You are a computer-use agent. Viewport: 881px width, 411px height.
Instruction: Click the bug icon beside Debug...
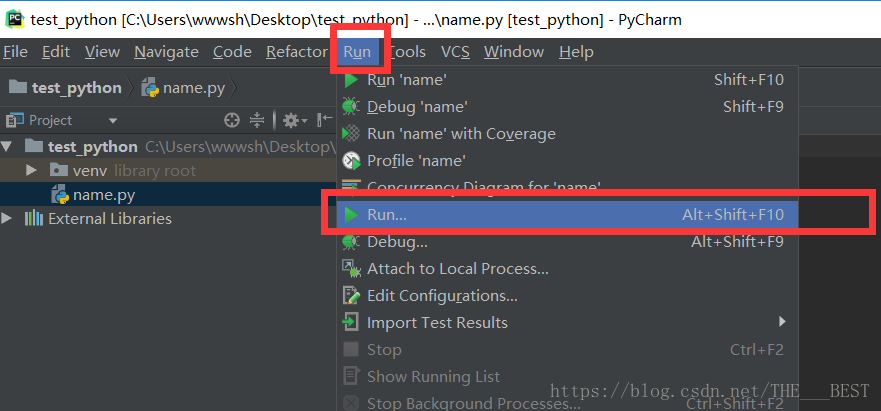click(x=351, y=242)
